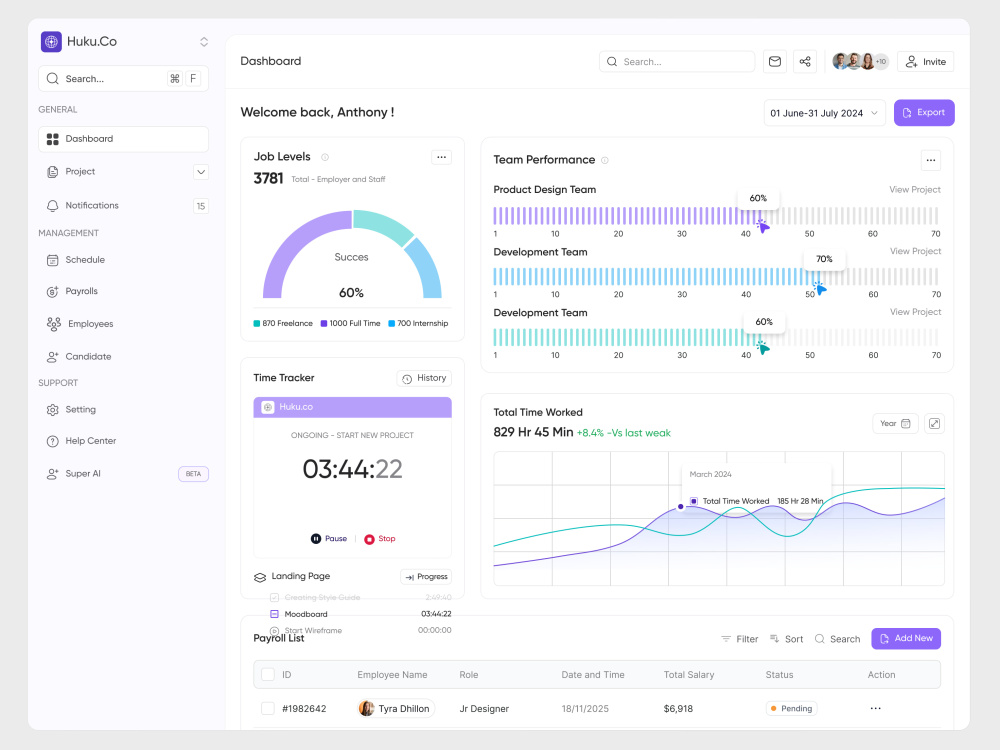The image size is (1000, 750).
Task: Click the Payrolls coin icon
Action: click(52, 292)
